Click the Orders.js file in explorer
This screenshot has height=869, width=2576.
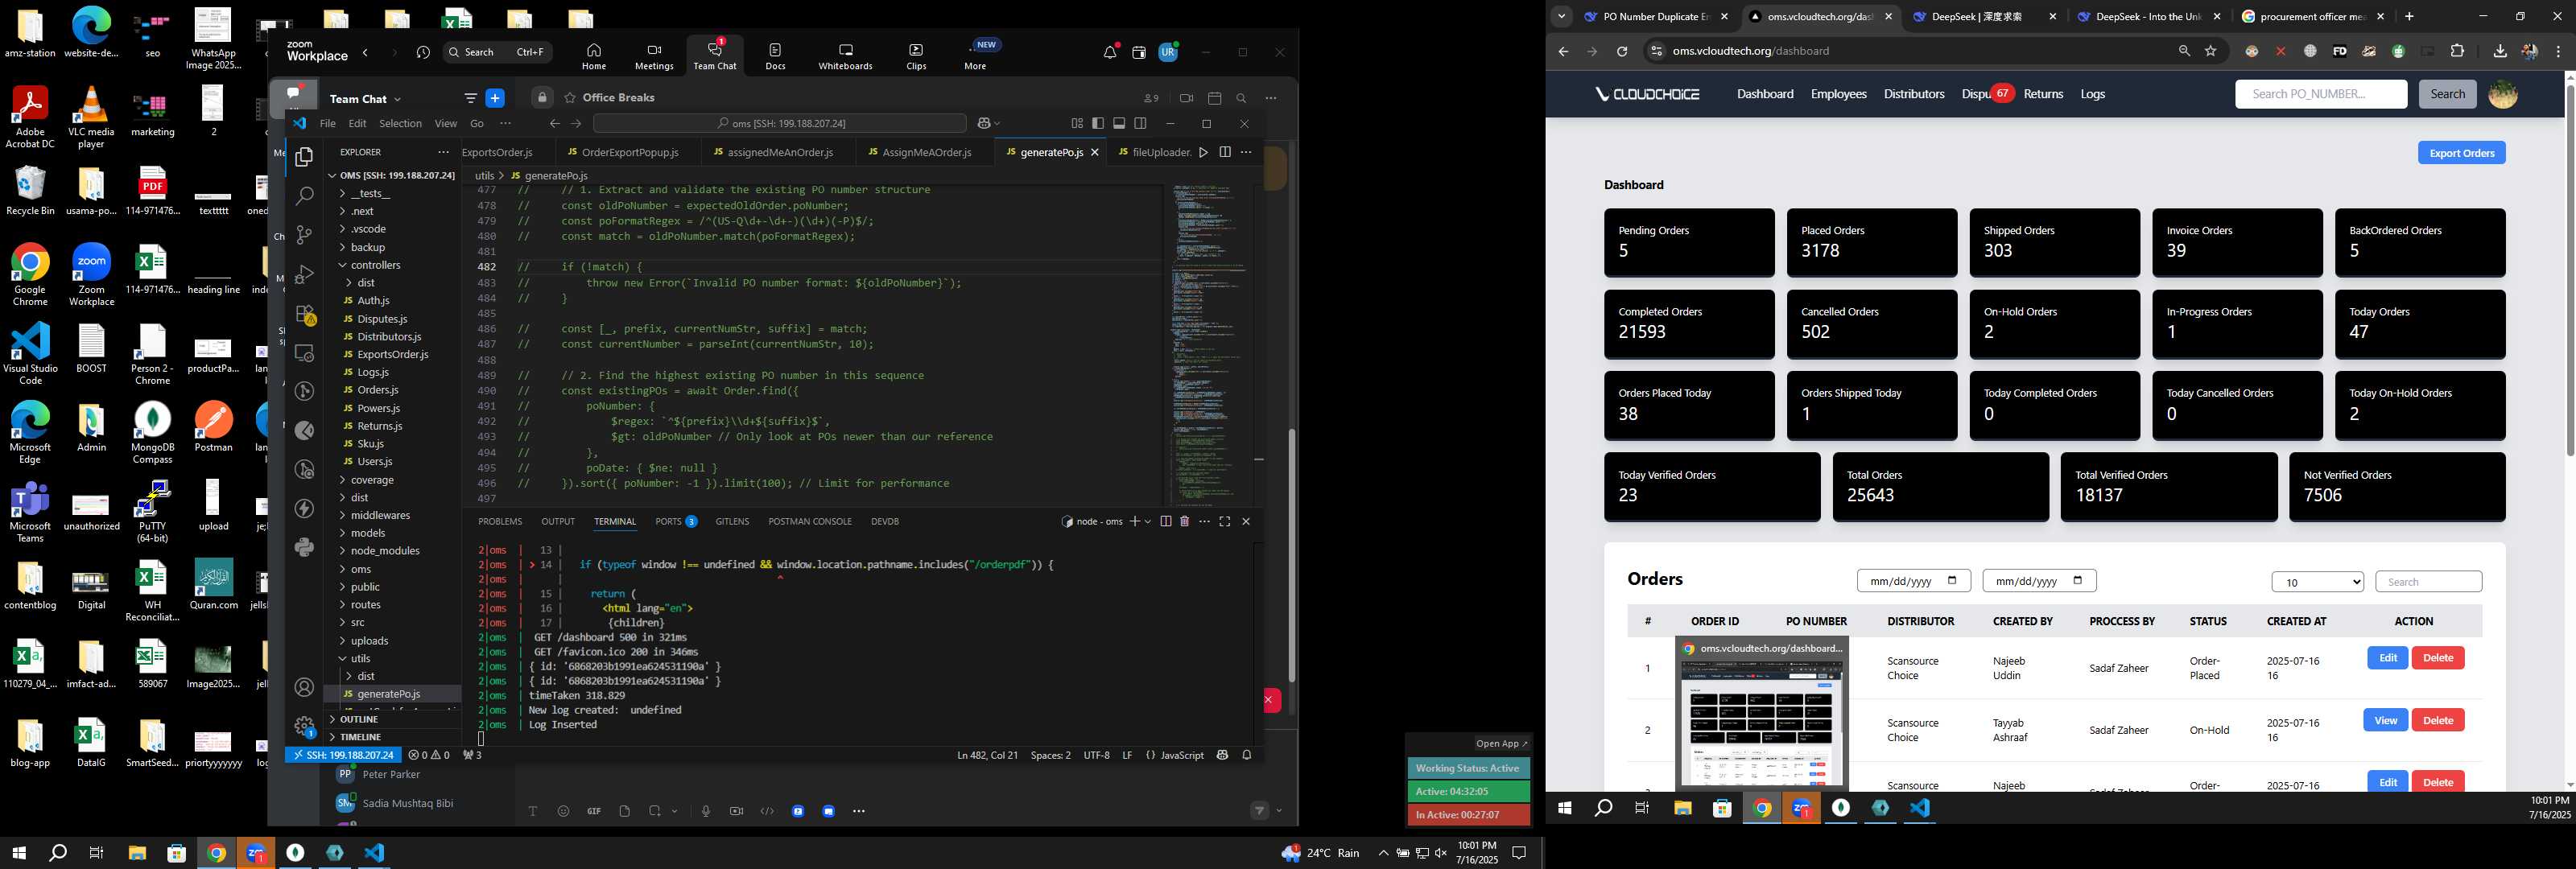pos(377,390)
